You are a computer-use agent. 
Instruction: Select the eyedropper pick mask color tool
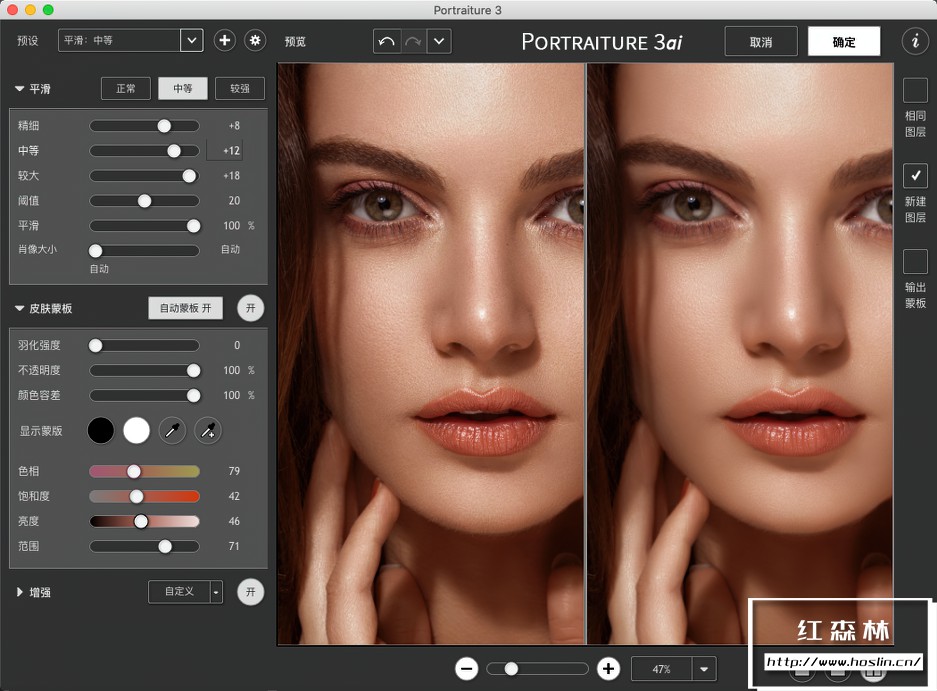point(173,431)
